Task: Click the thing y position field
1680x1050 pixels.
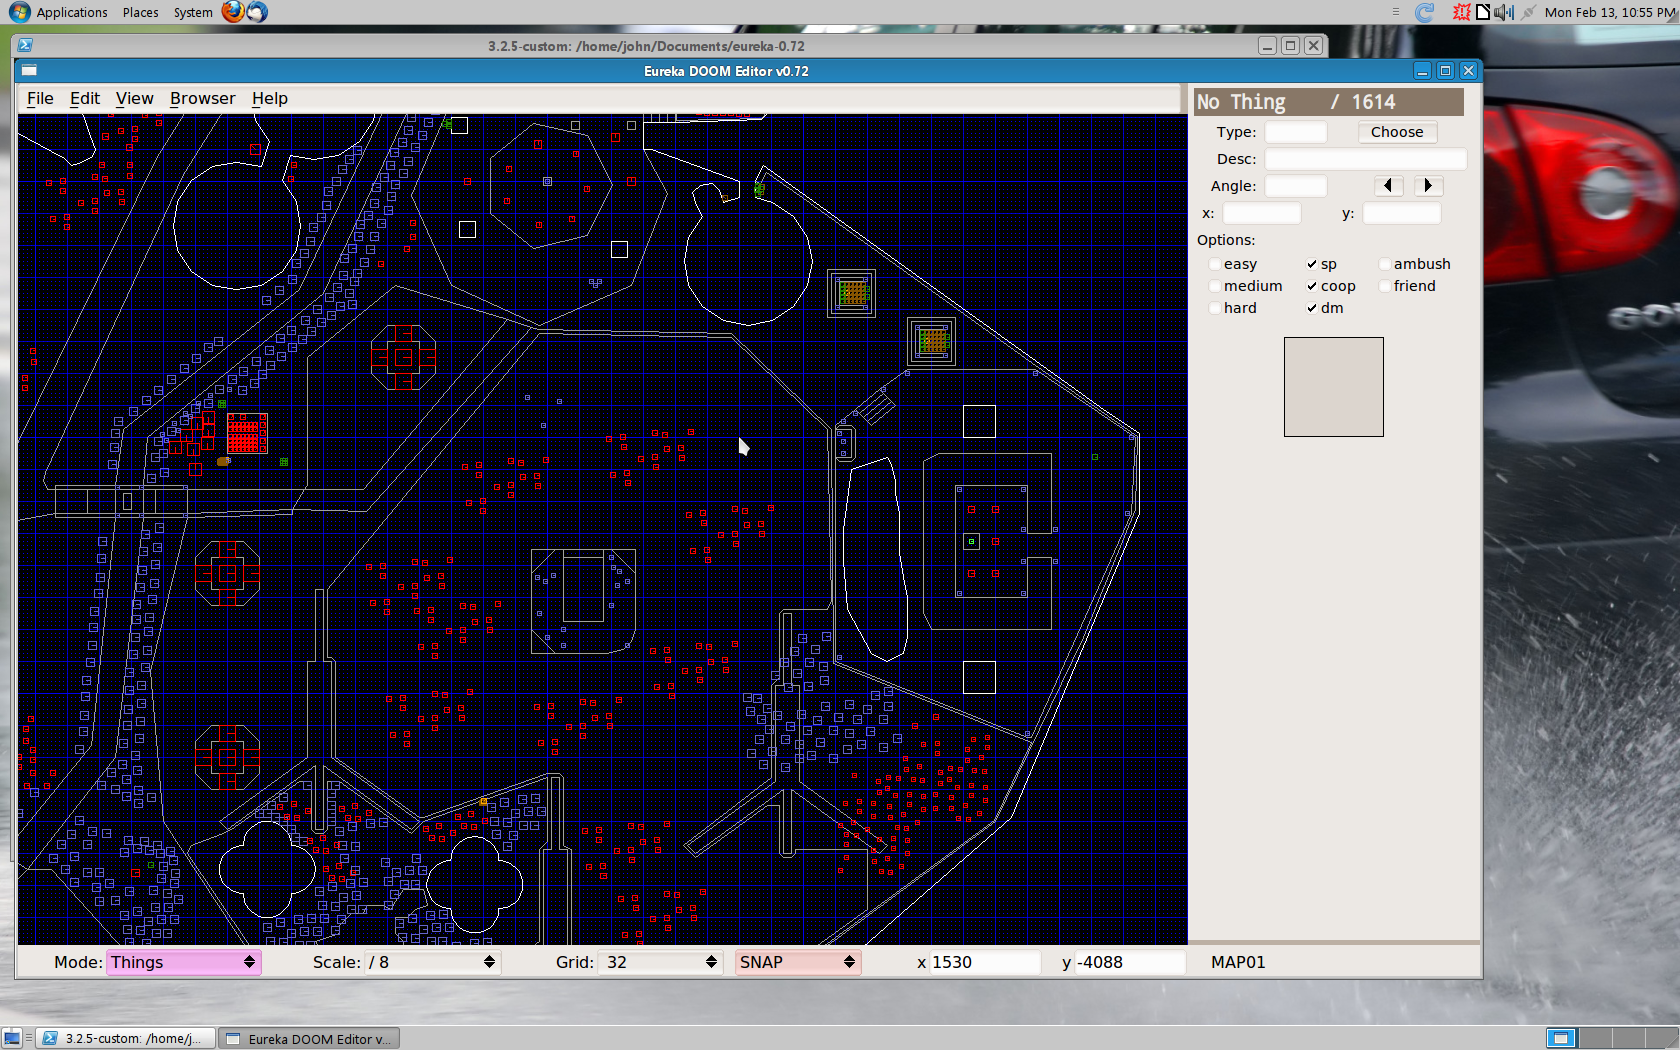Action: [x=1402, y=213]
